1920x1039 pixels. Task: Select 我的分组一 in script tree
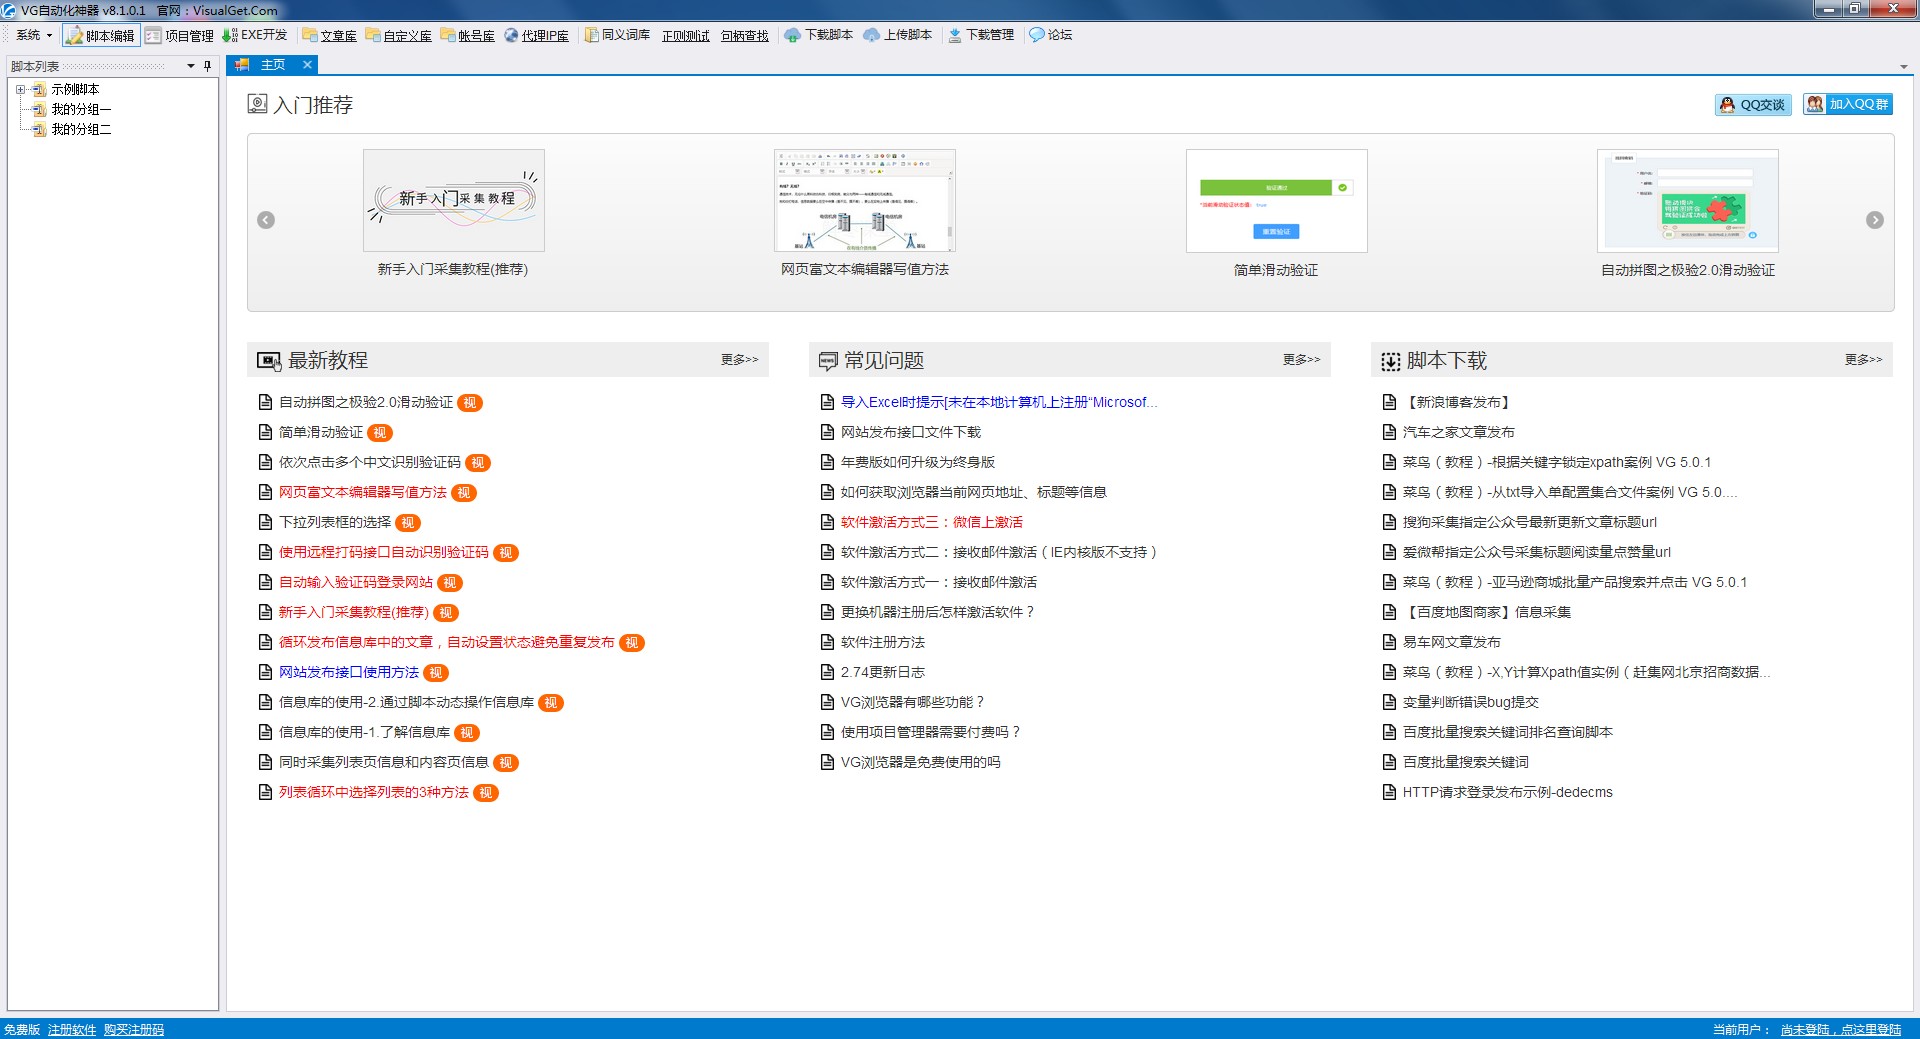[x=81, y=110]
